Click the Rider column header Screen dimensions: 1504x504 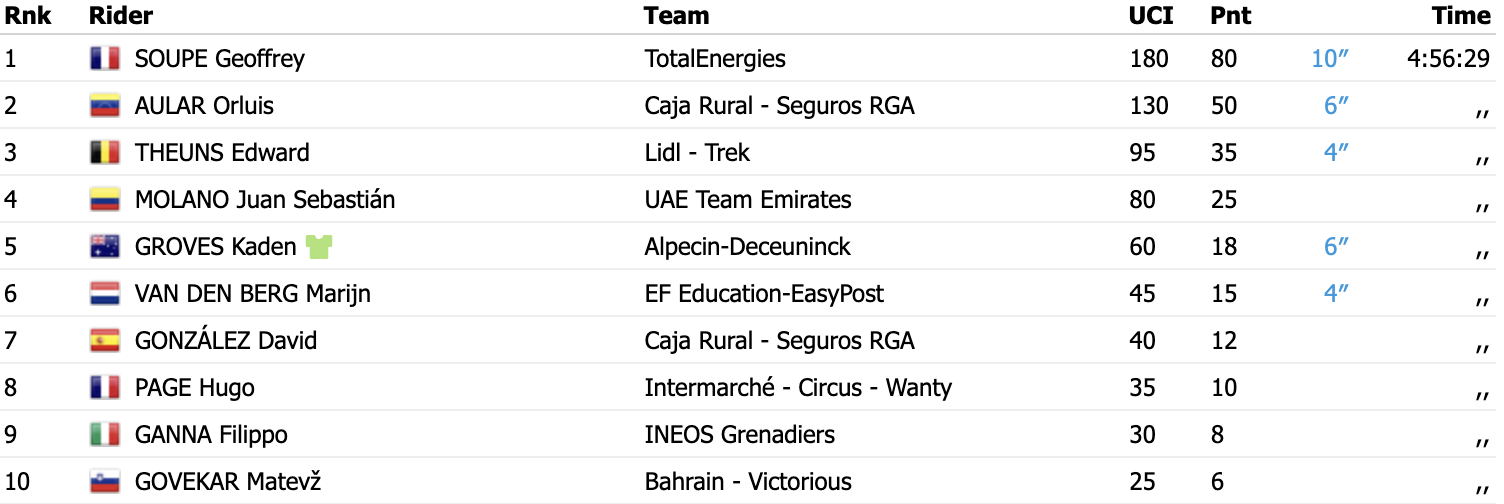121,16
